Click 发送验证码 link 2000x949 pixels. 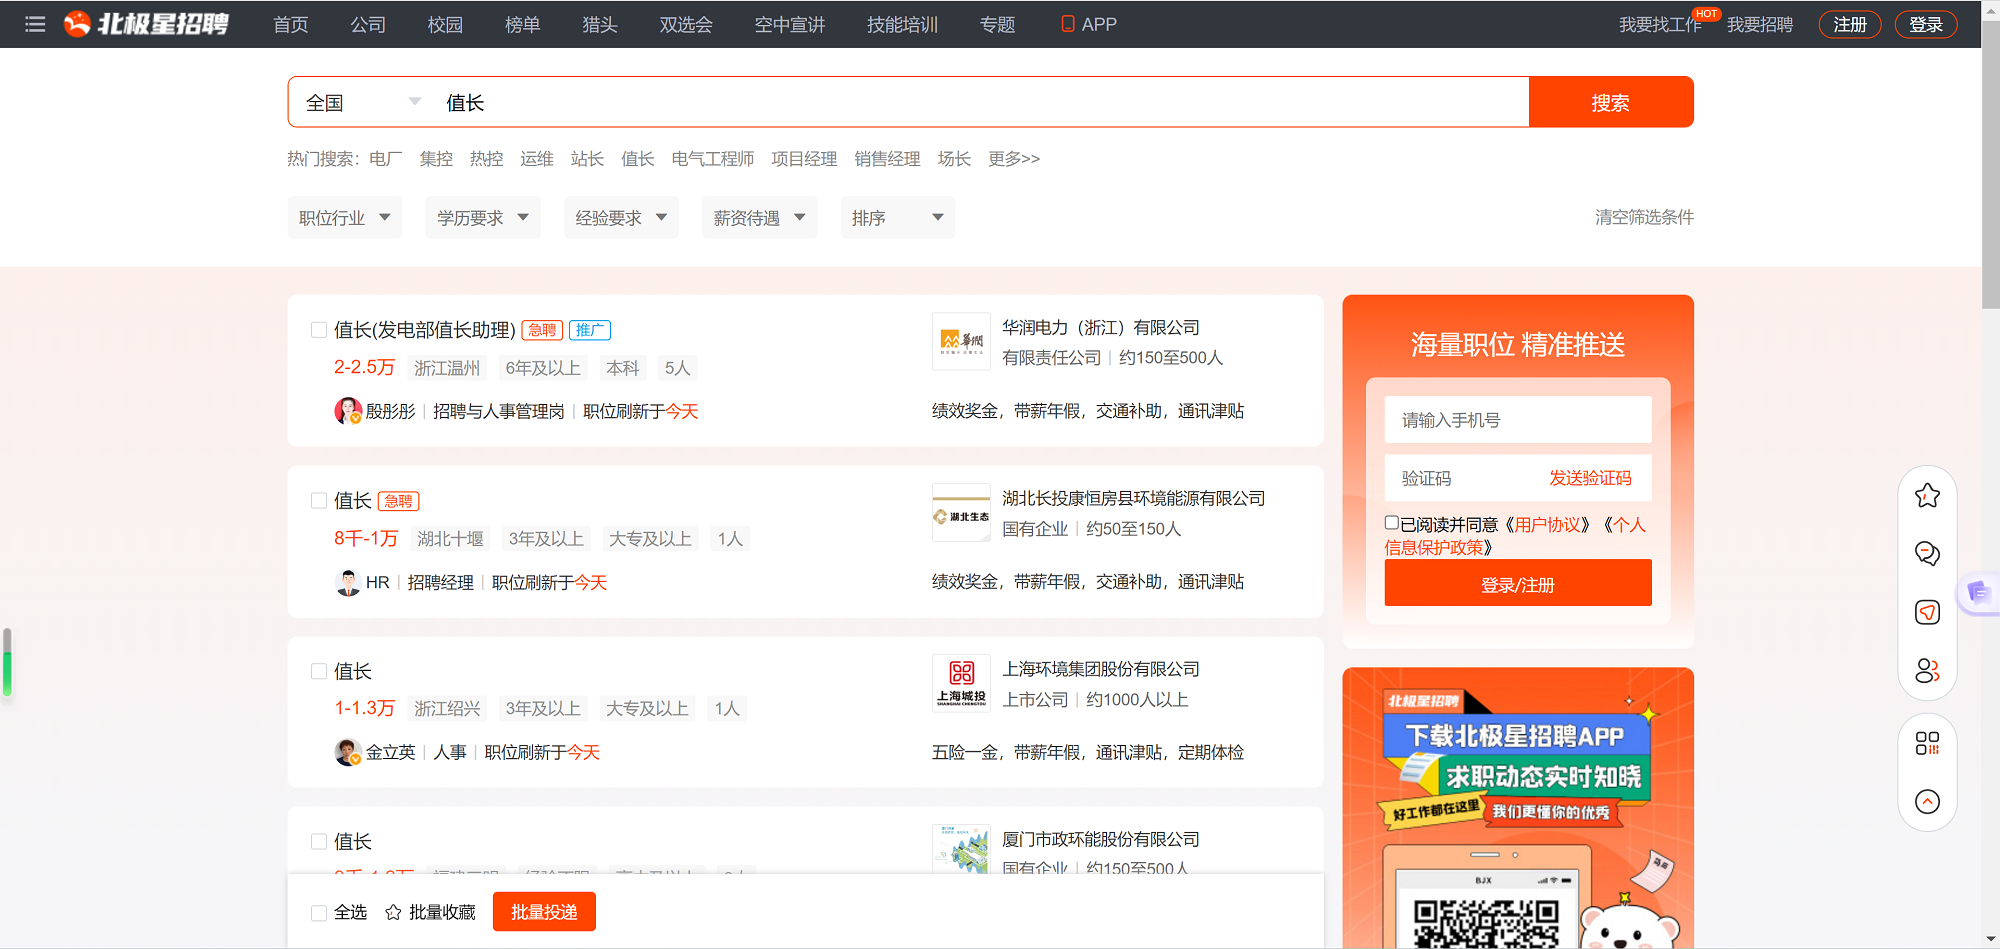1590,478
